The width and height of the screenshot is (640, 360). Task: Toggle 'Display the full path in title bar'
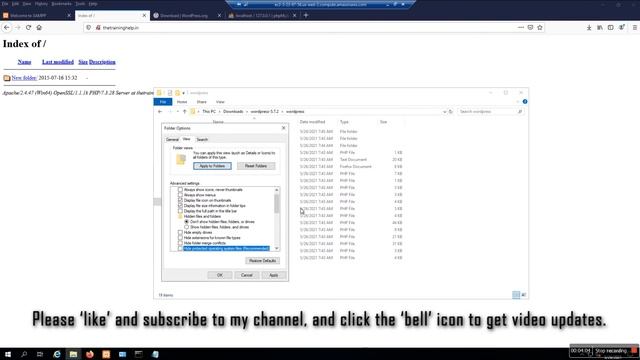[x=180, y=211]
